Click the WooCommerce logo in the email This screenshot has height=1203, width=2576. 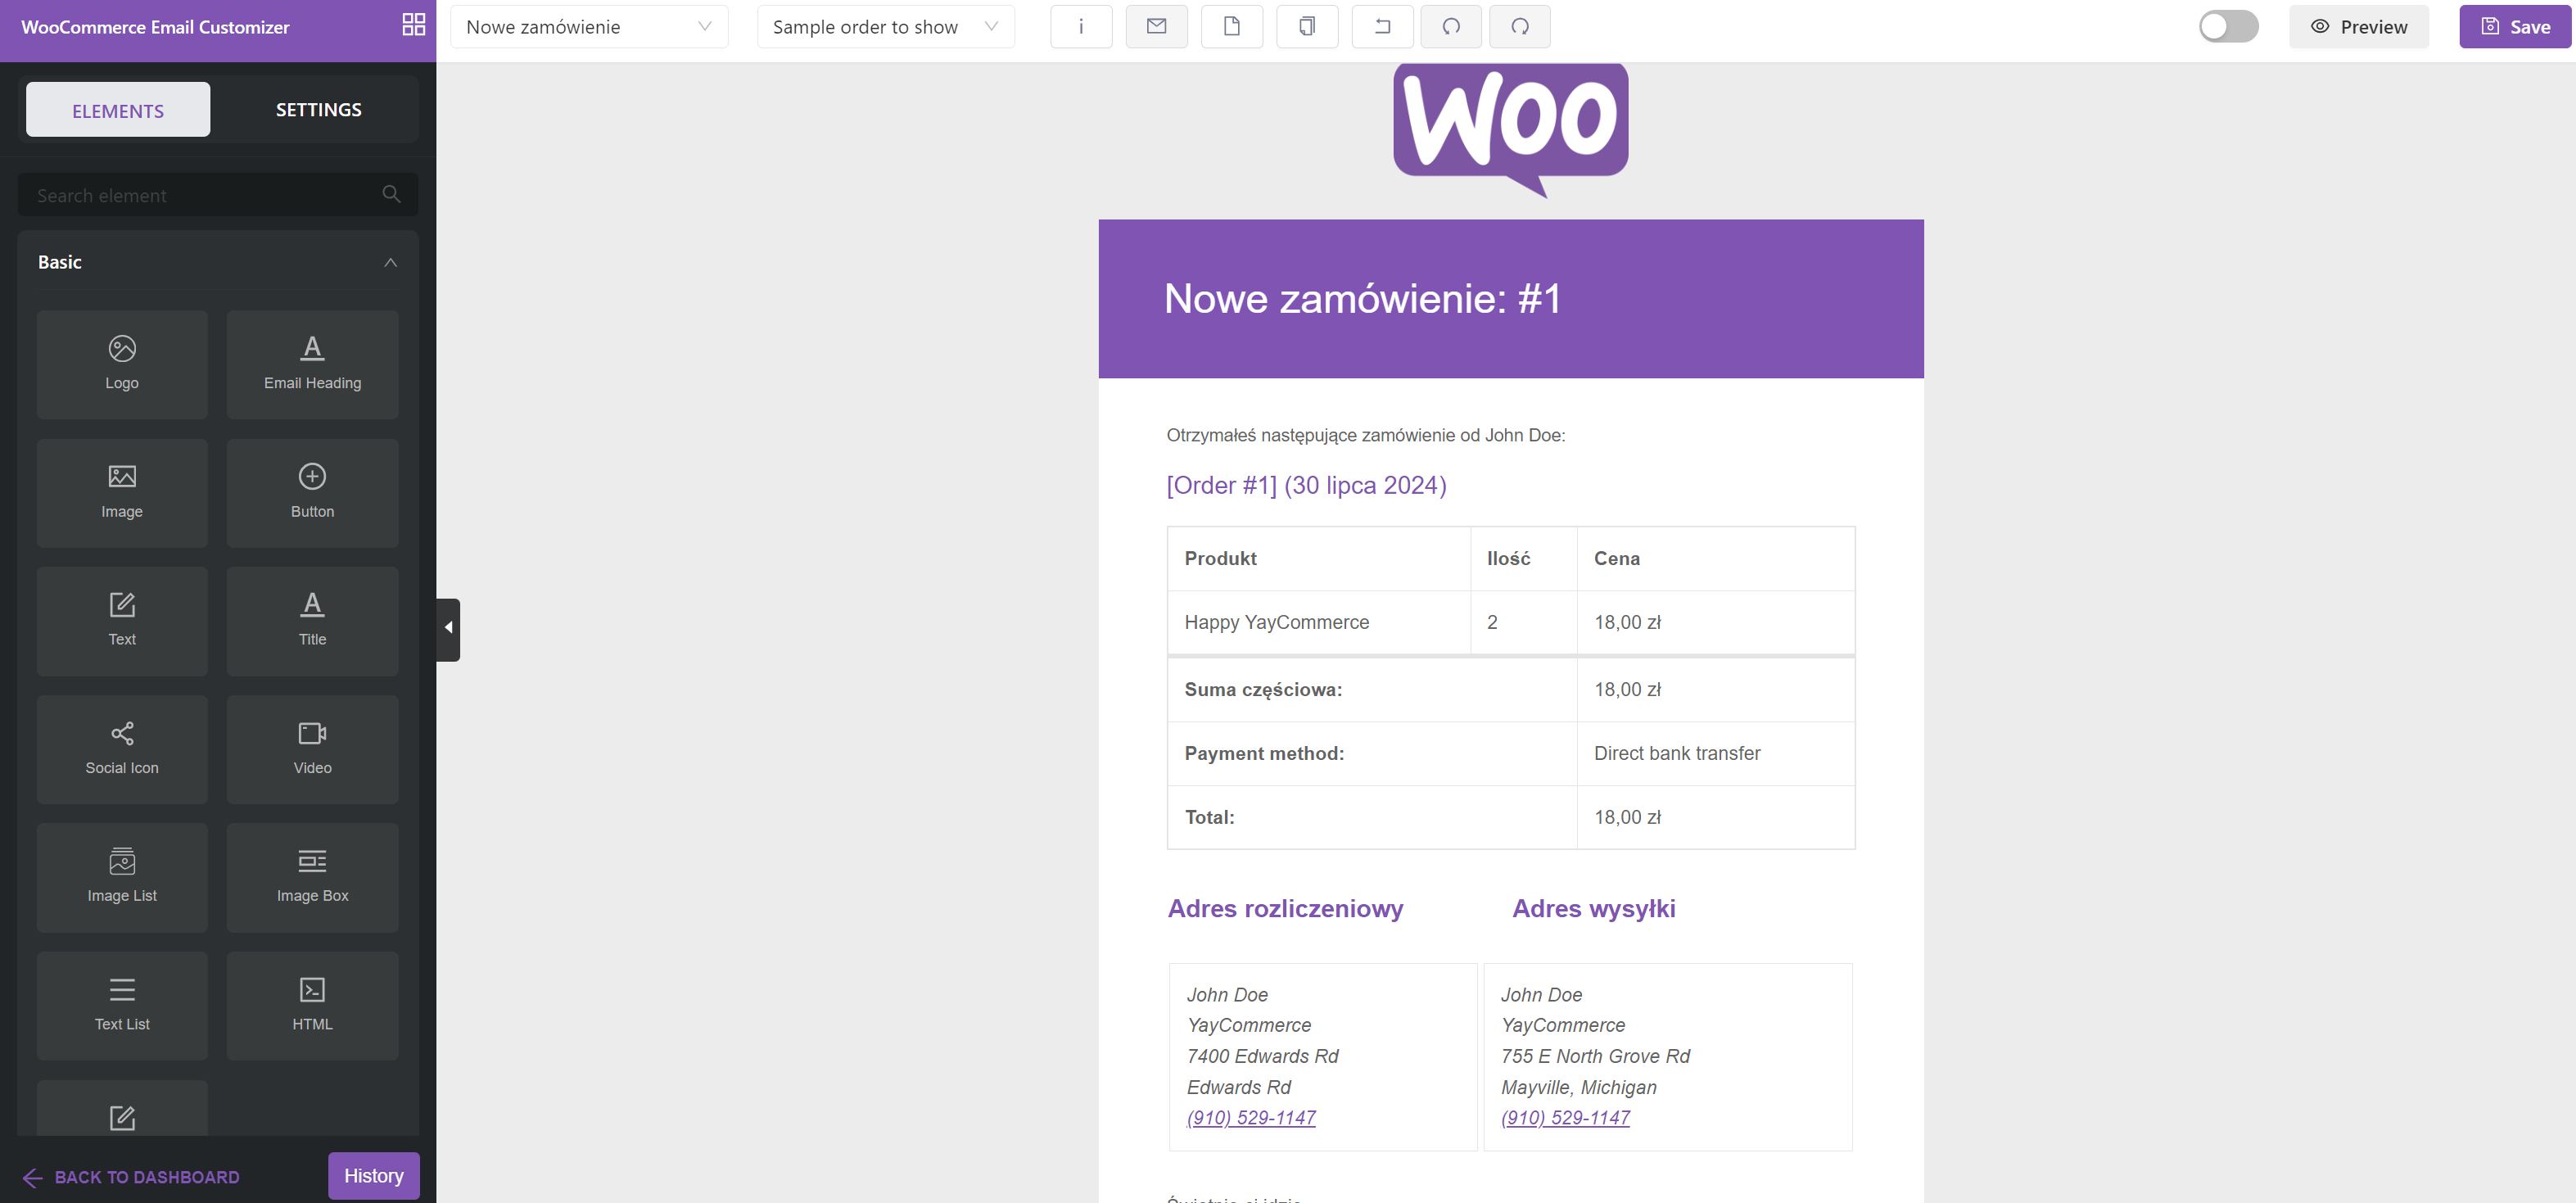point(1510,130)
